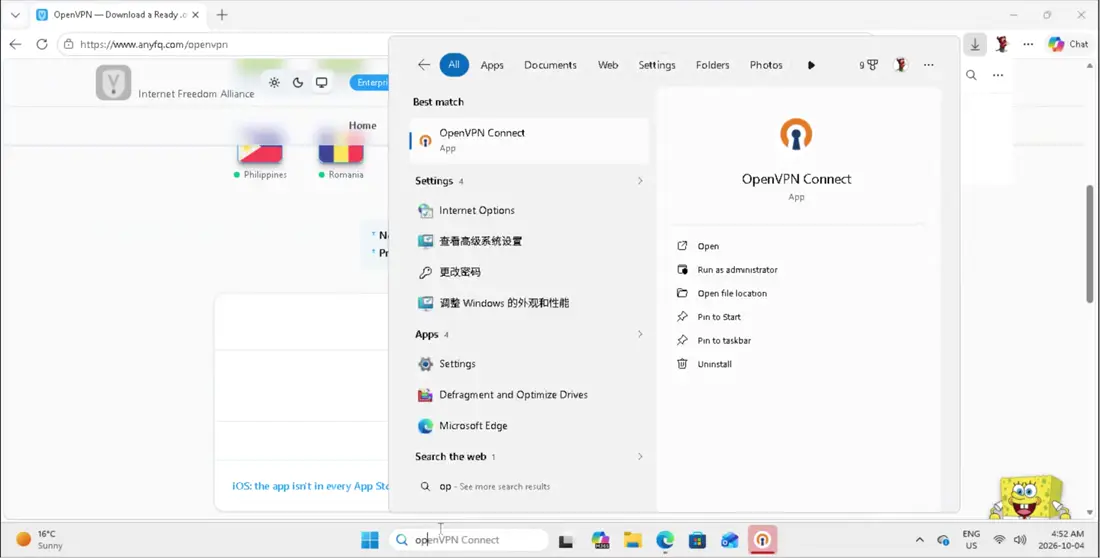Show more search filter tabs arrow
Image resolution: width=1100 pixels, height=558 pixels.
coord(811,65)
